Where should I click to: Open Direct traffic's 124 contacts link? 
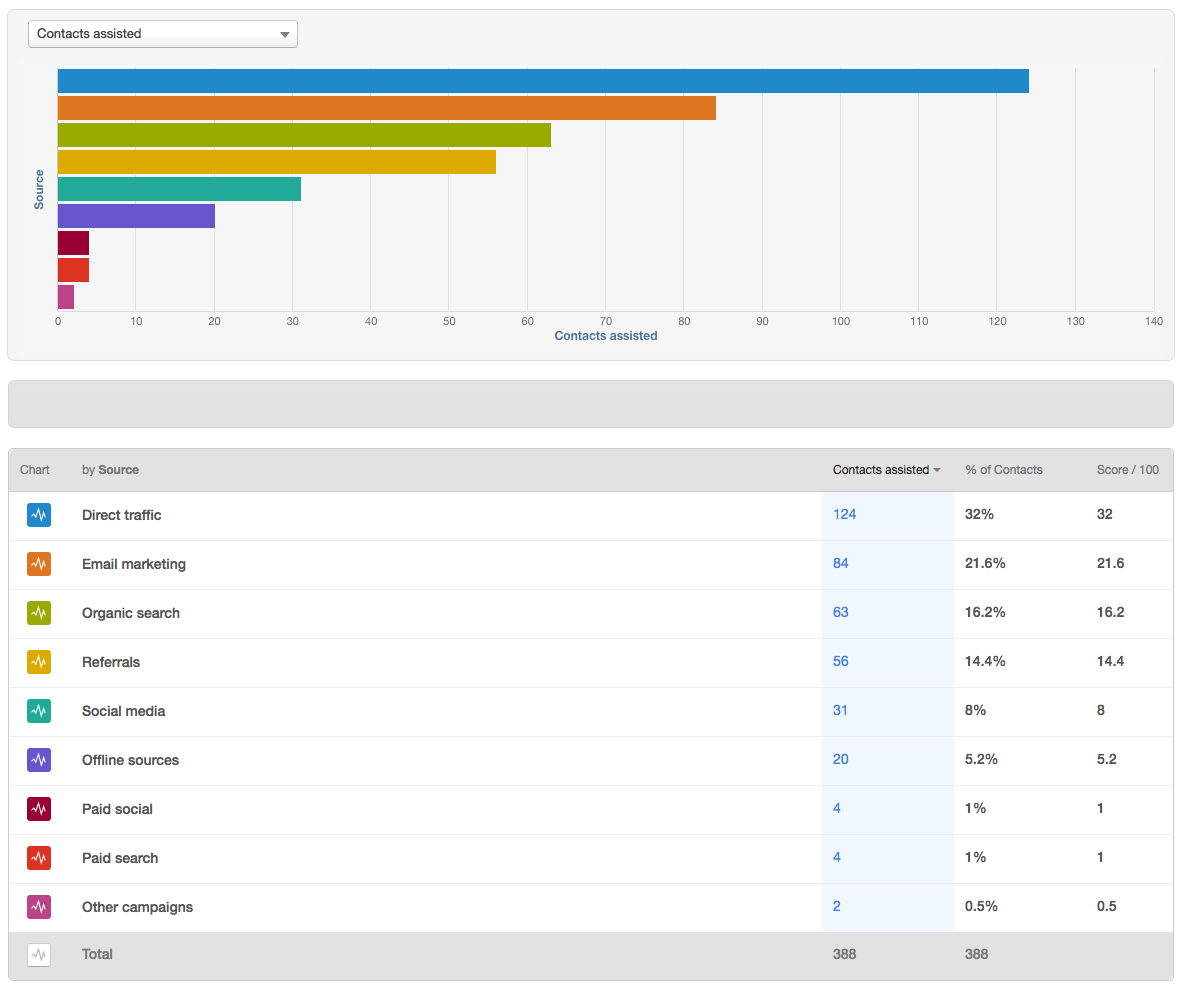pyautogui.click(x=844, y=514)
